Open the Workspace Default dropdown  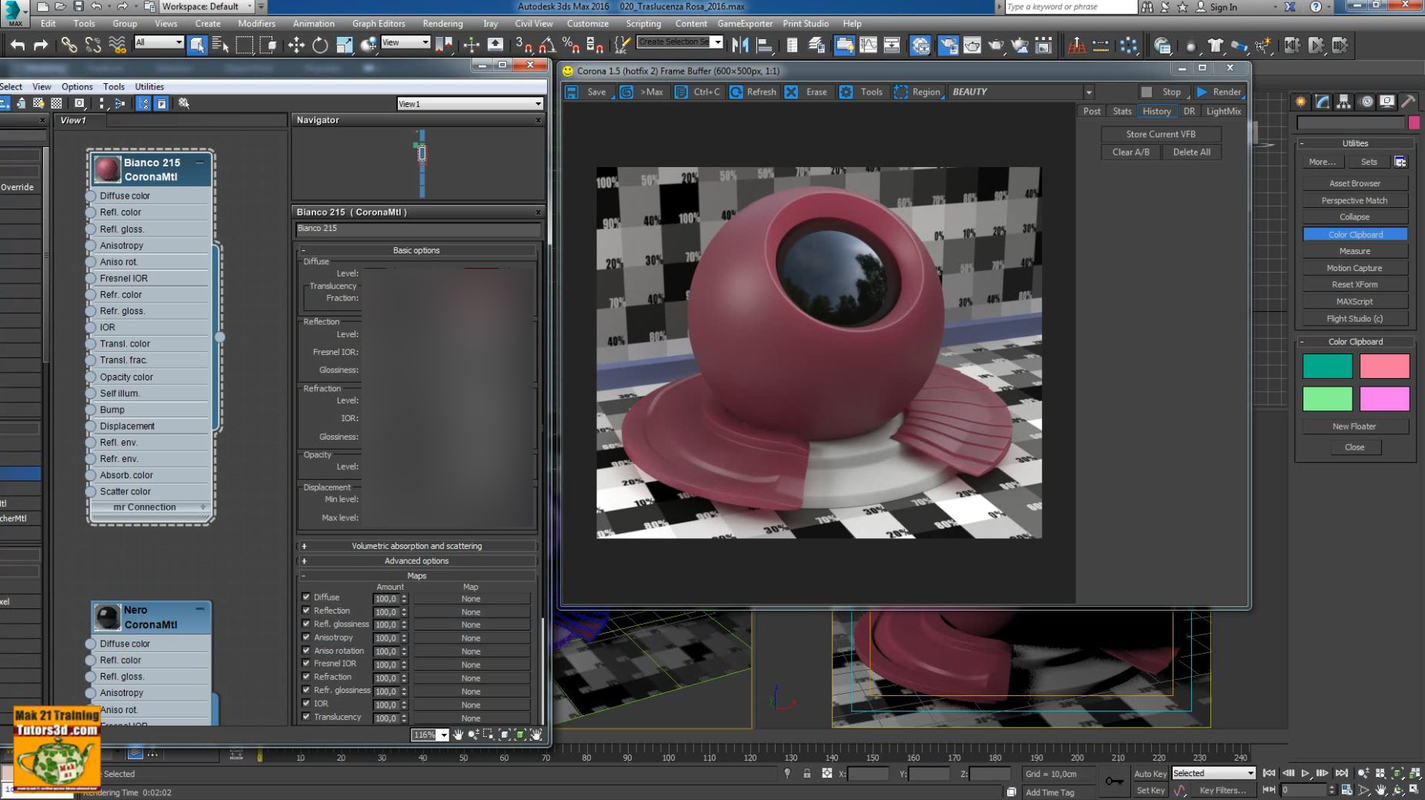(207, 7)
